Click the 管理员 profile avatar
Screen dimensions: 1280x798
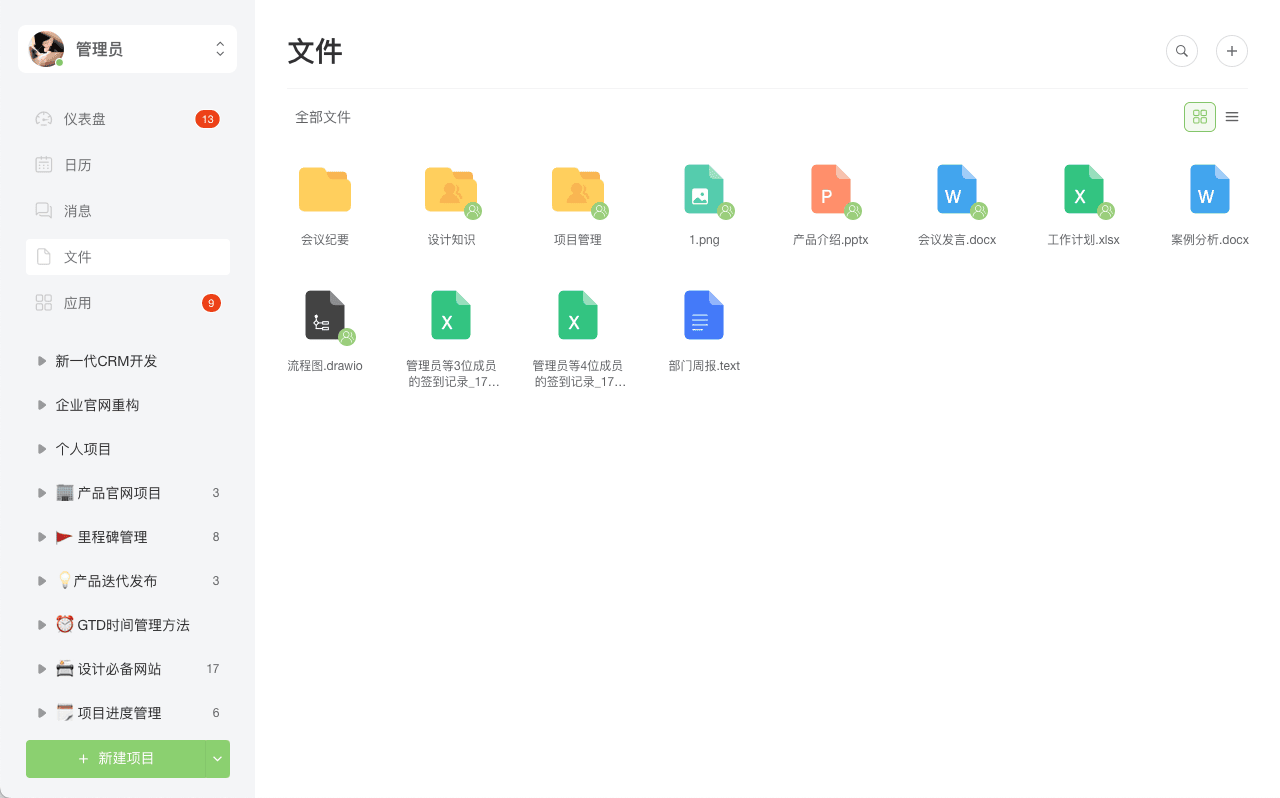[x=45, y=48]
